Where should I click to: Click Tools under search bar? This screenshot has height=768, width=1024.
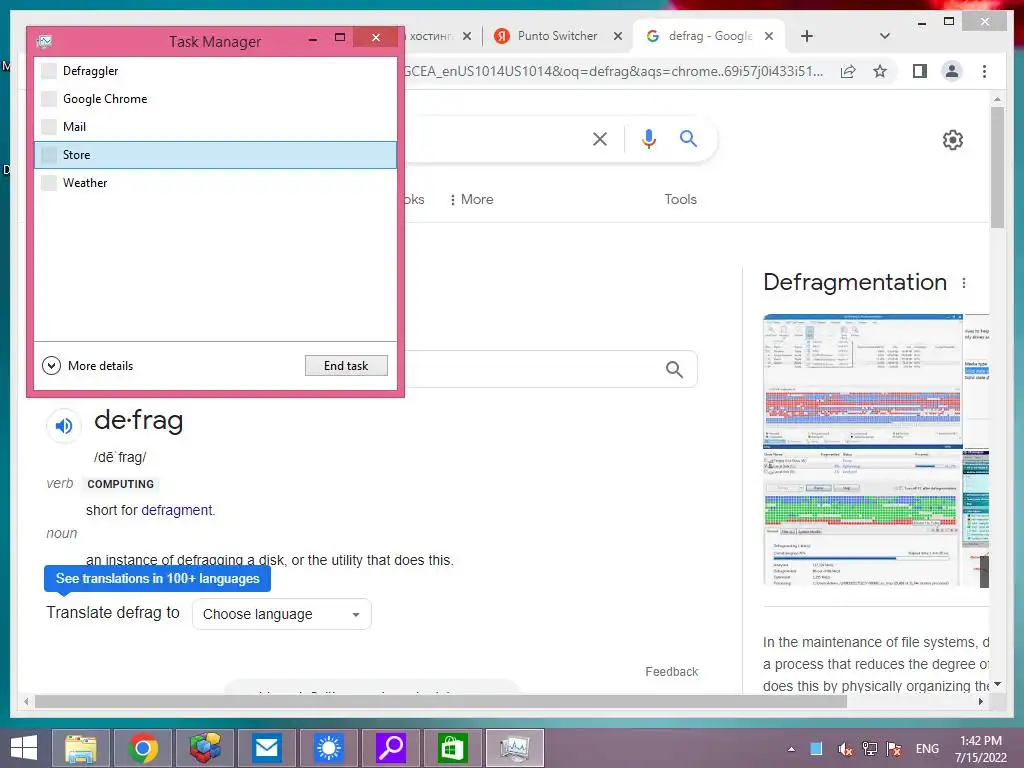680,199
